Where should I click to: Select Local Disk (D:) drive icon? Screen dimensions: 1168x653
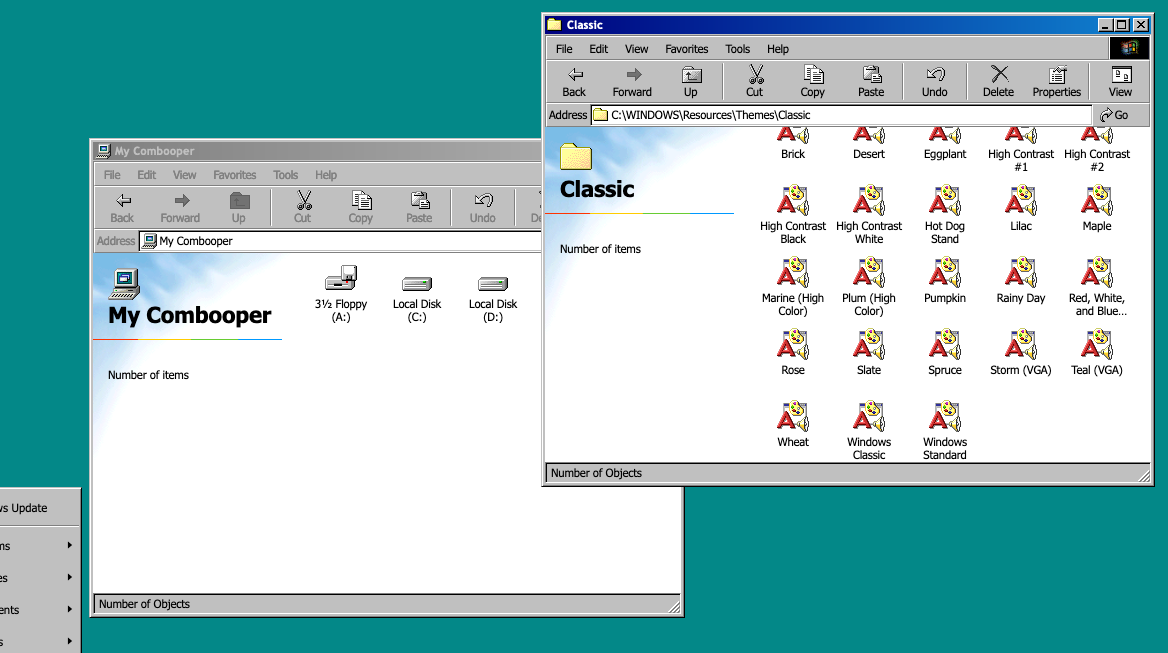tap(493, 284)
